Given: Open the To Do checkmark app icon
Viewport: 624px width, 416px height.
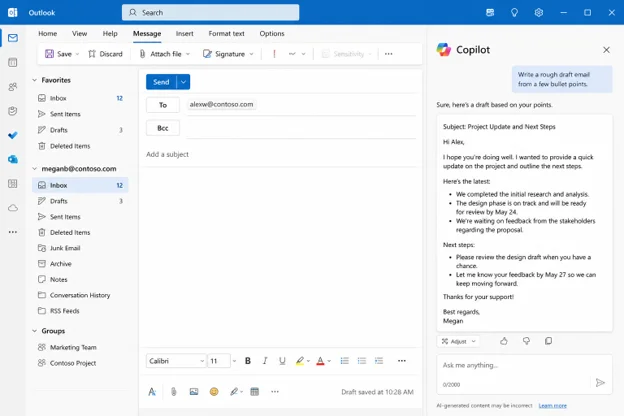Looking at the screenshot, I should pos(13,135).
